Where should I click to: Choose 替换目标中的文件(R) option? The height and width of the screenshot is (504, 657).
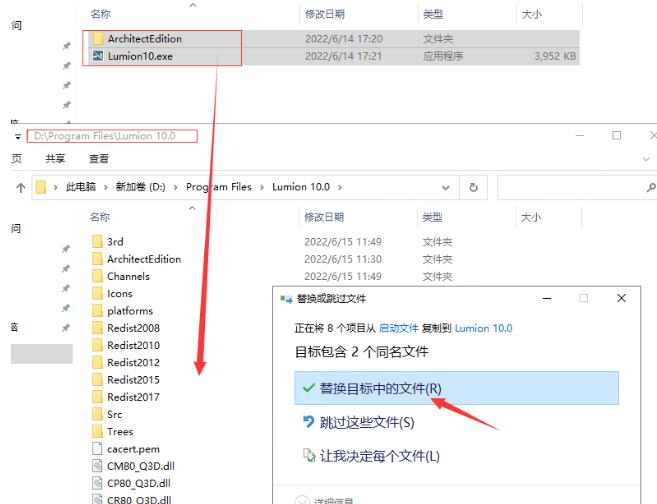(x=456, y=388)
